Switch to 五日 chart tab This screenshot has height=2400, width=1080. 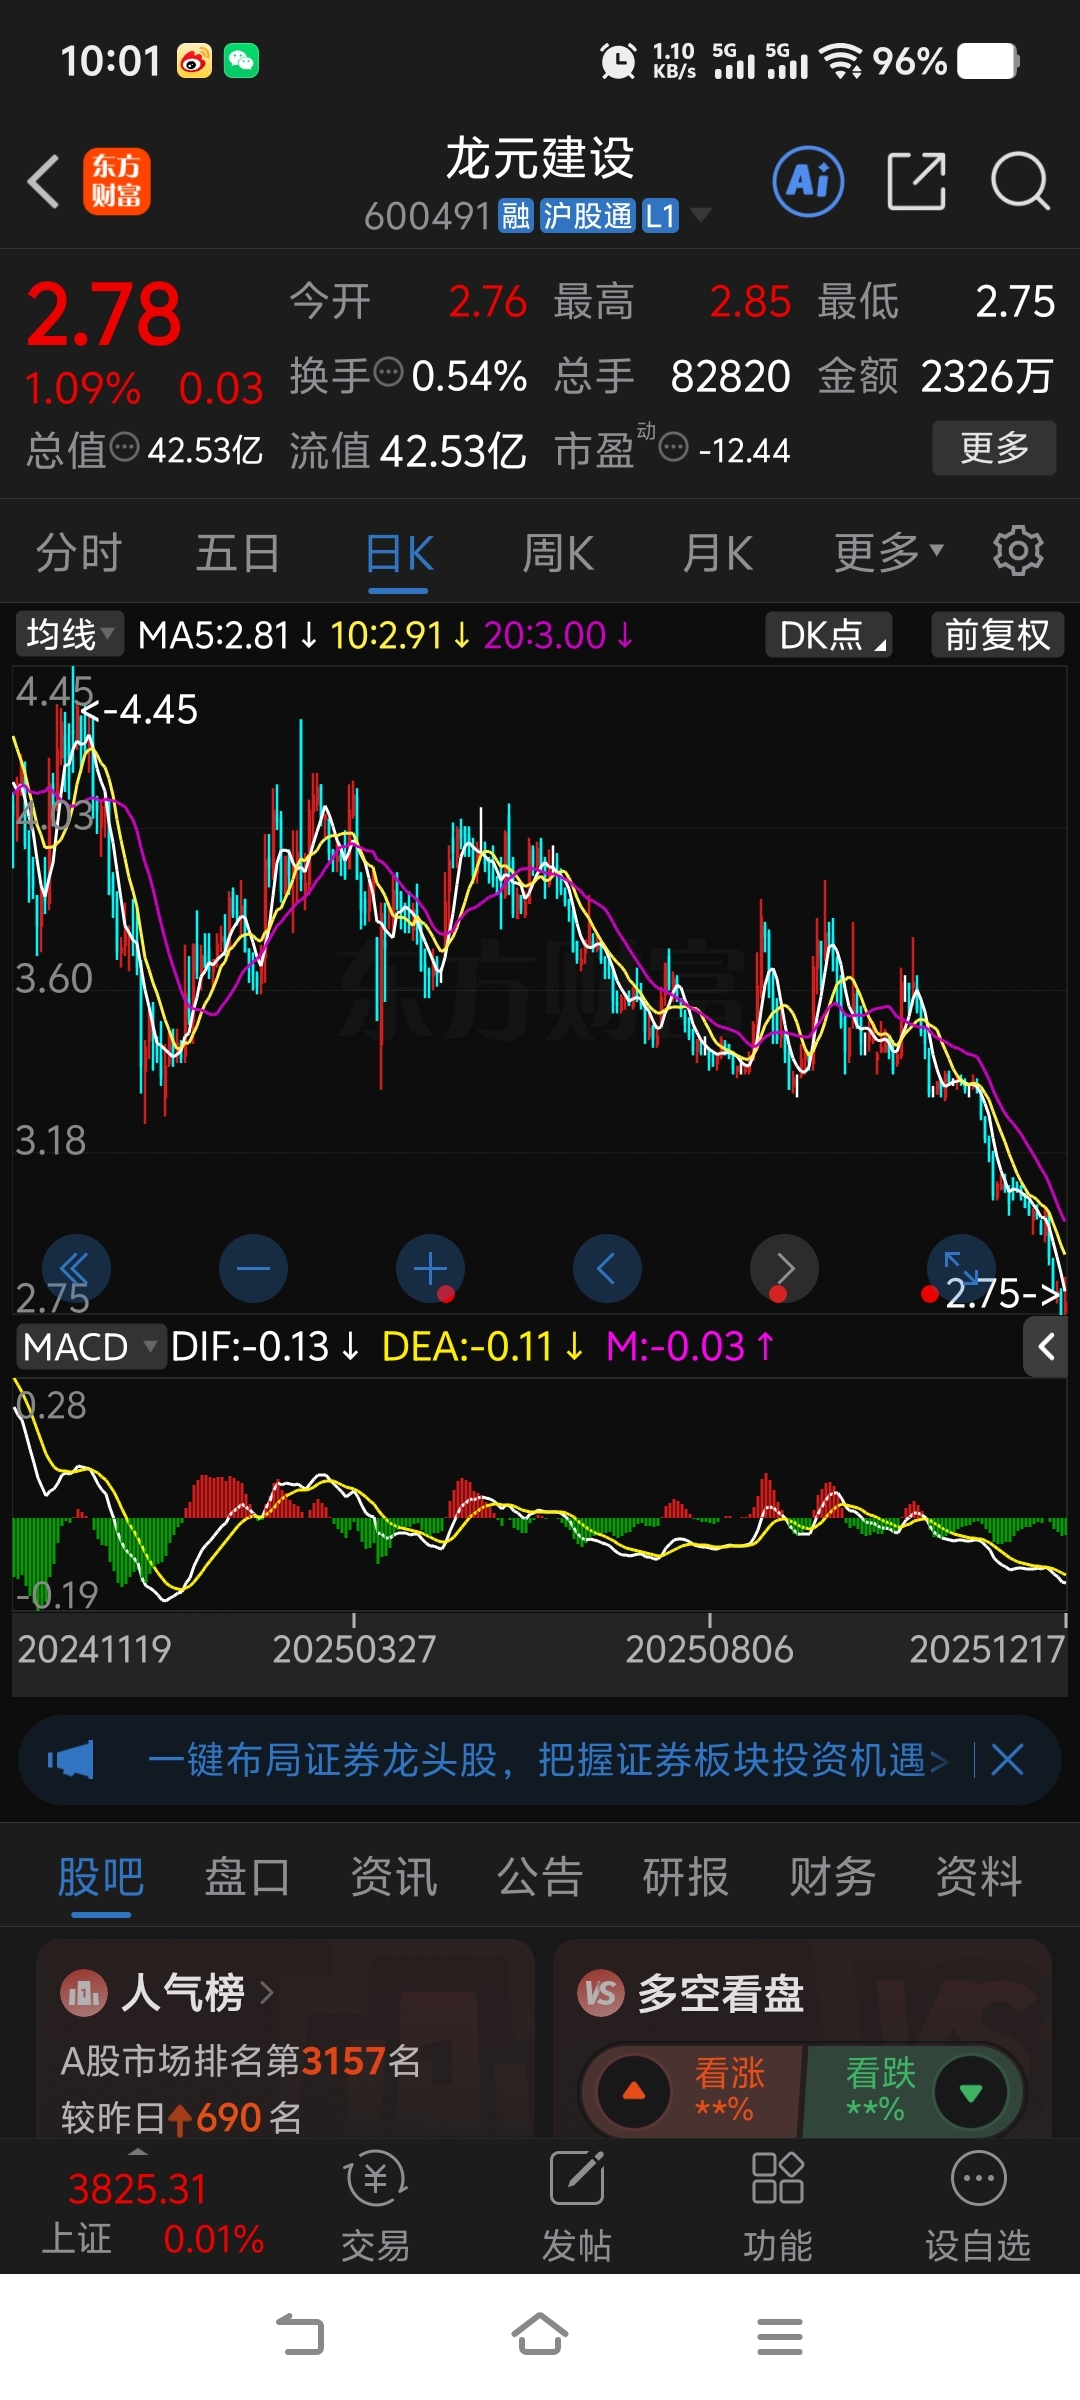pyautogui.click(x=238, y=552)
